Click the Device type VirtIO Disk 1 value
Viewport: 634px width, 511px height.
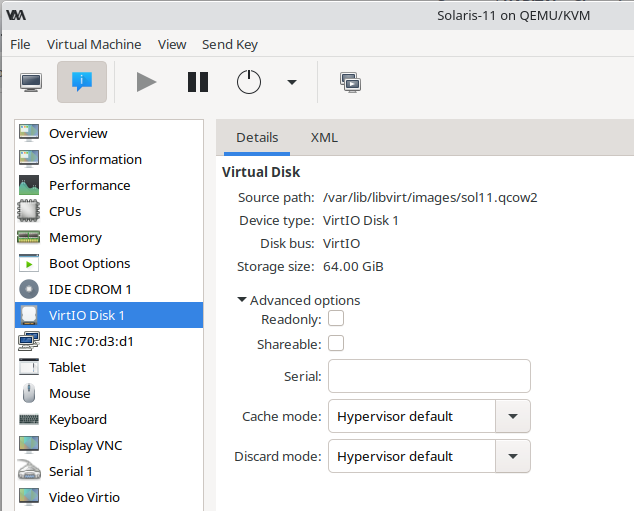360,220
